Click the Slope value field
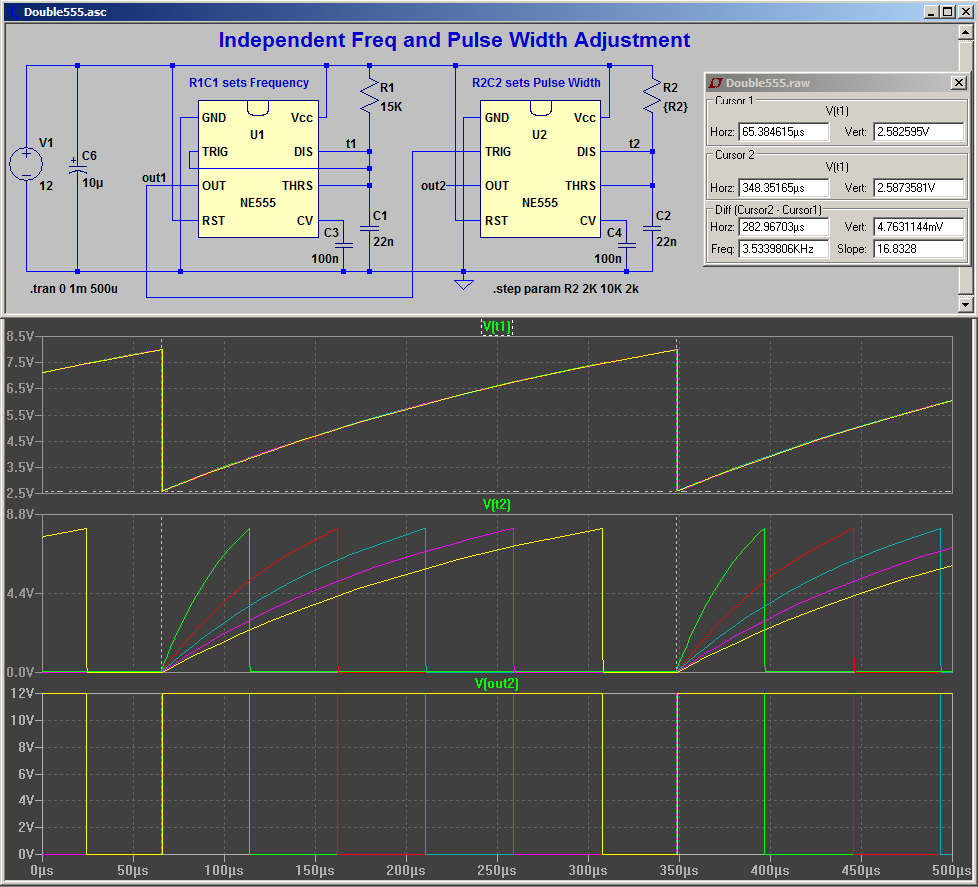 918,249
